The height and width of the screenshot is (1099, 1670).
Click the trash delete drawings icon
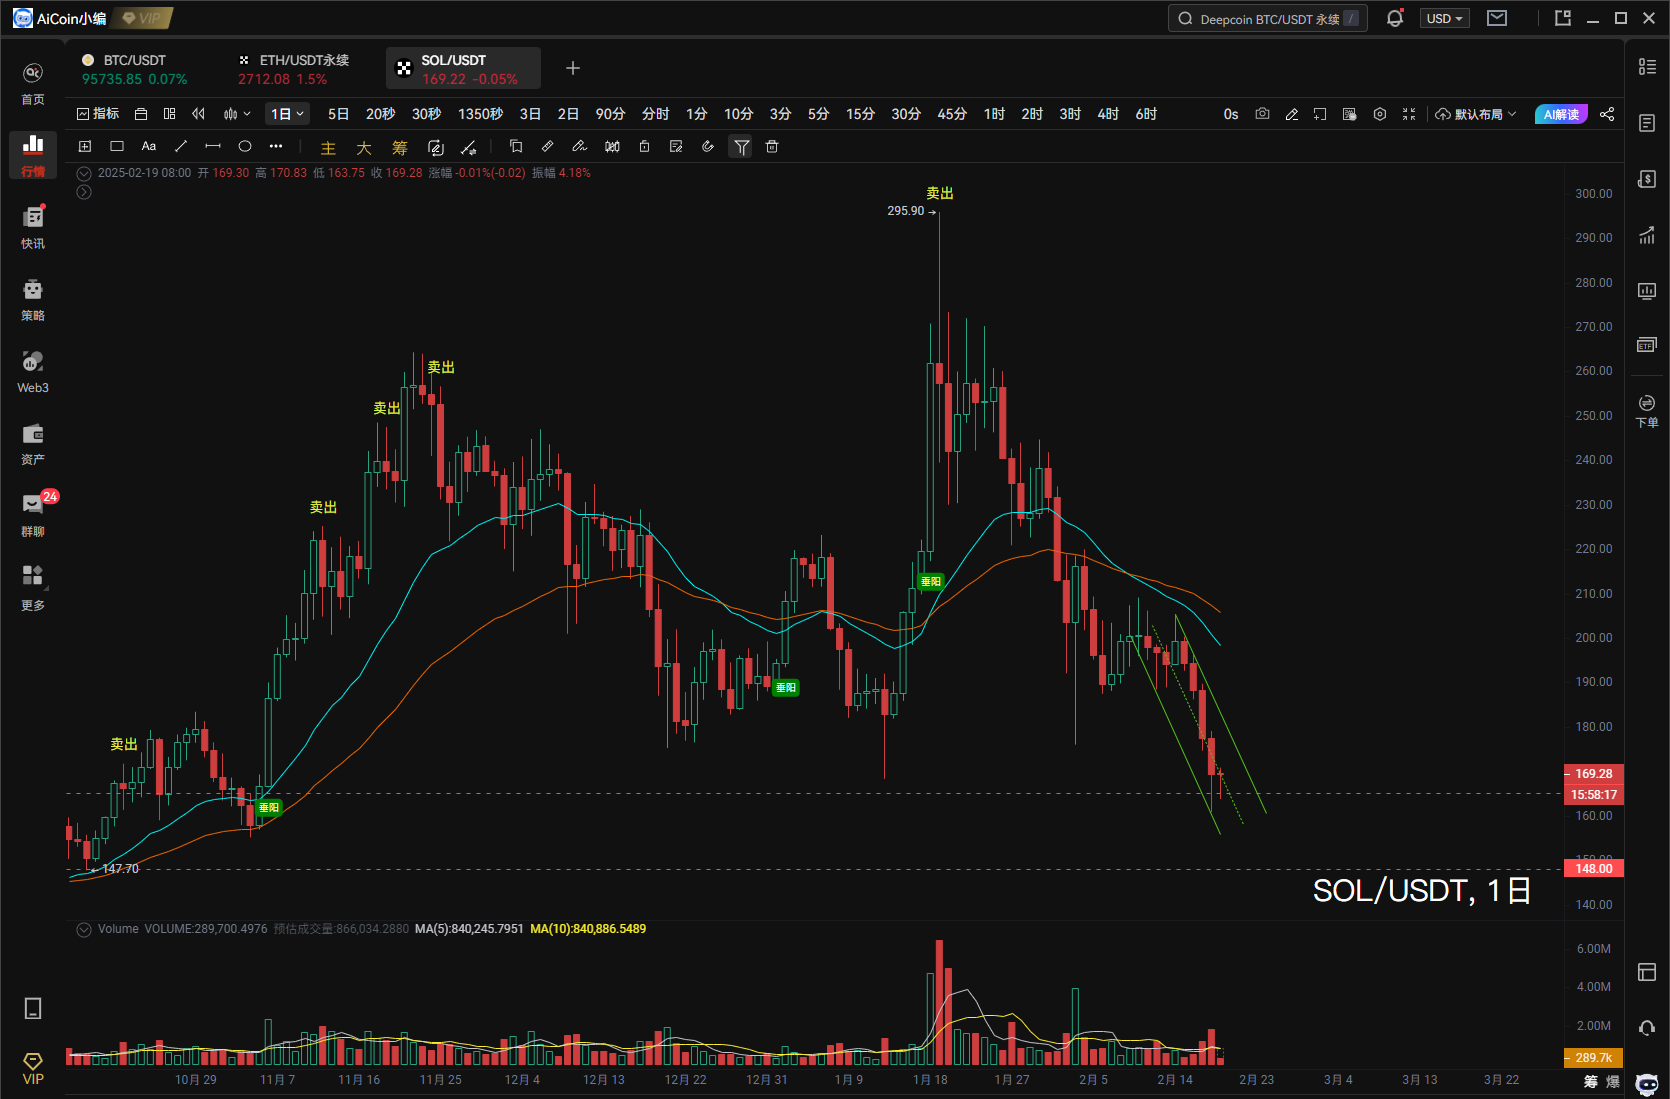pyautogui.click(x=772, y=146)
